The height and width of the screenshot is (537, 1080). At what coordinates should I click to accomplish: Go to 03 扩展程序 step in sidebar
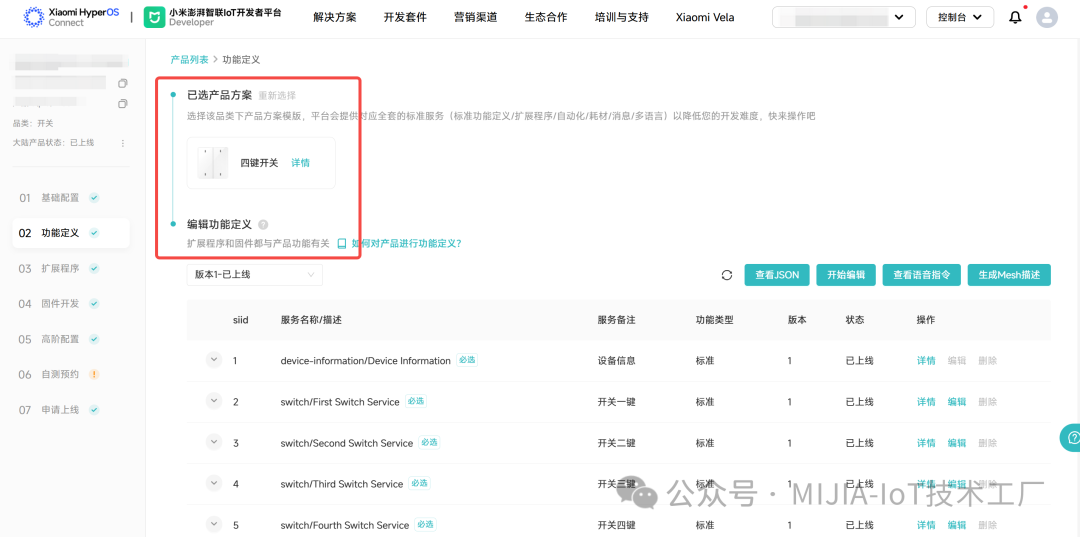click(60, 269)
